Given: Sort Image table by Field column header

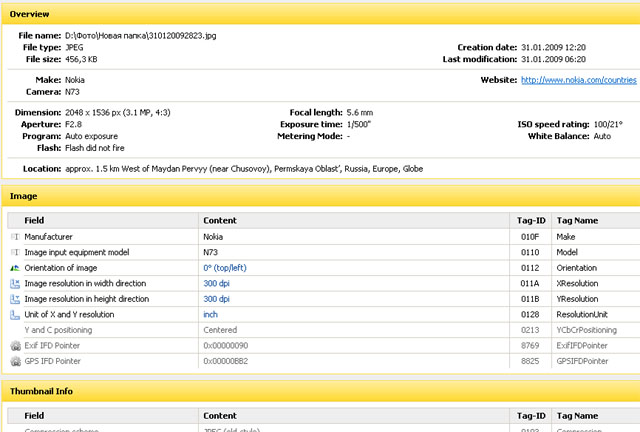Looking at the screenshot, I should [x=34, y=219].
